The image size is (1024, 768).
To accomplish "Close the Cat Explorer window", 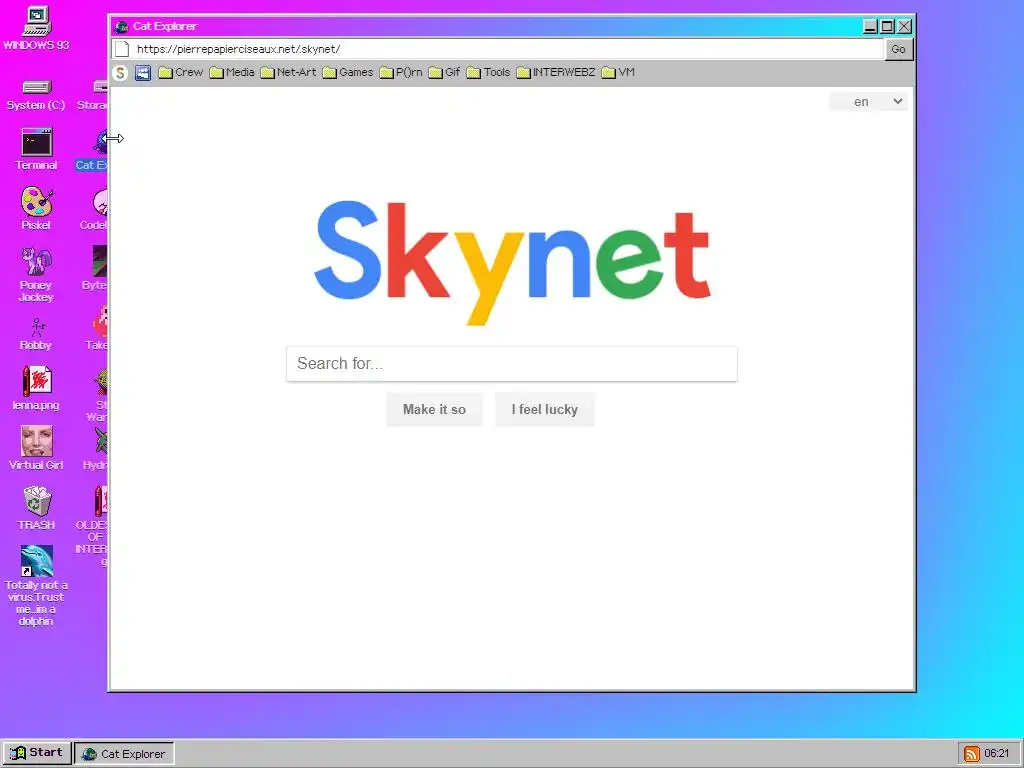I will click(904, 26).
